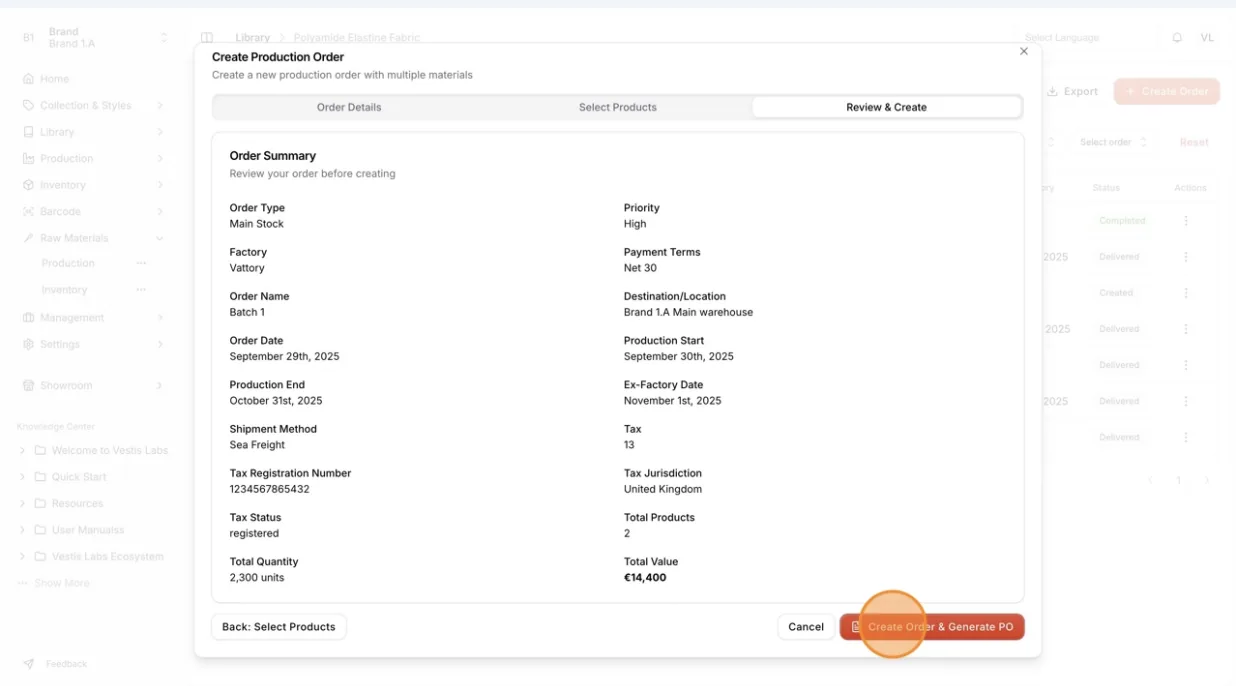The width and height of the screenshot is (1236, 686).
Task: Click the User Manualss folder icon
Action: (x=40, y=530)
